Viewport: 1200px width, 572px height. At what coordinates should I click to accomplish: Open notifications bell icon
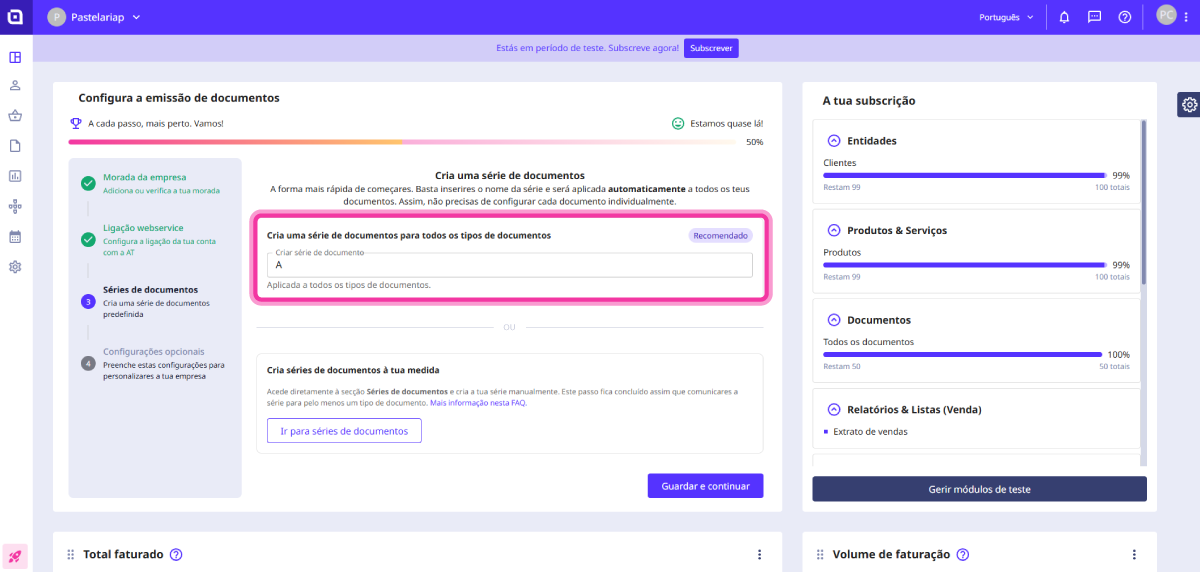[x=1064, y=17]
